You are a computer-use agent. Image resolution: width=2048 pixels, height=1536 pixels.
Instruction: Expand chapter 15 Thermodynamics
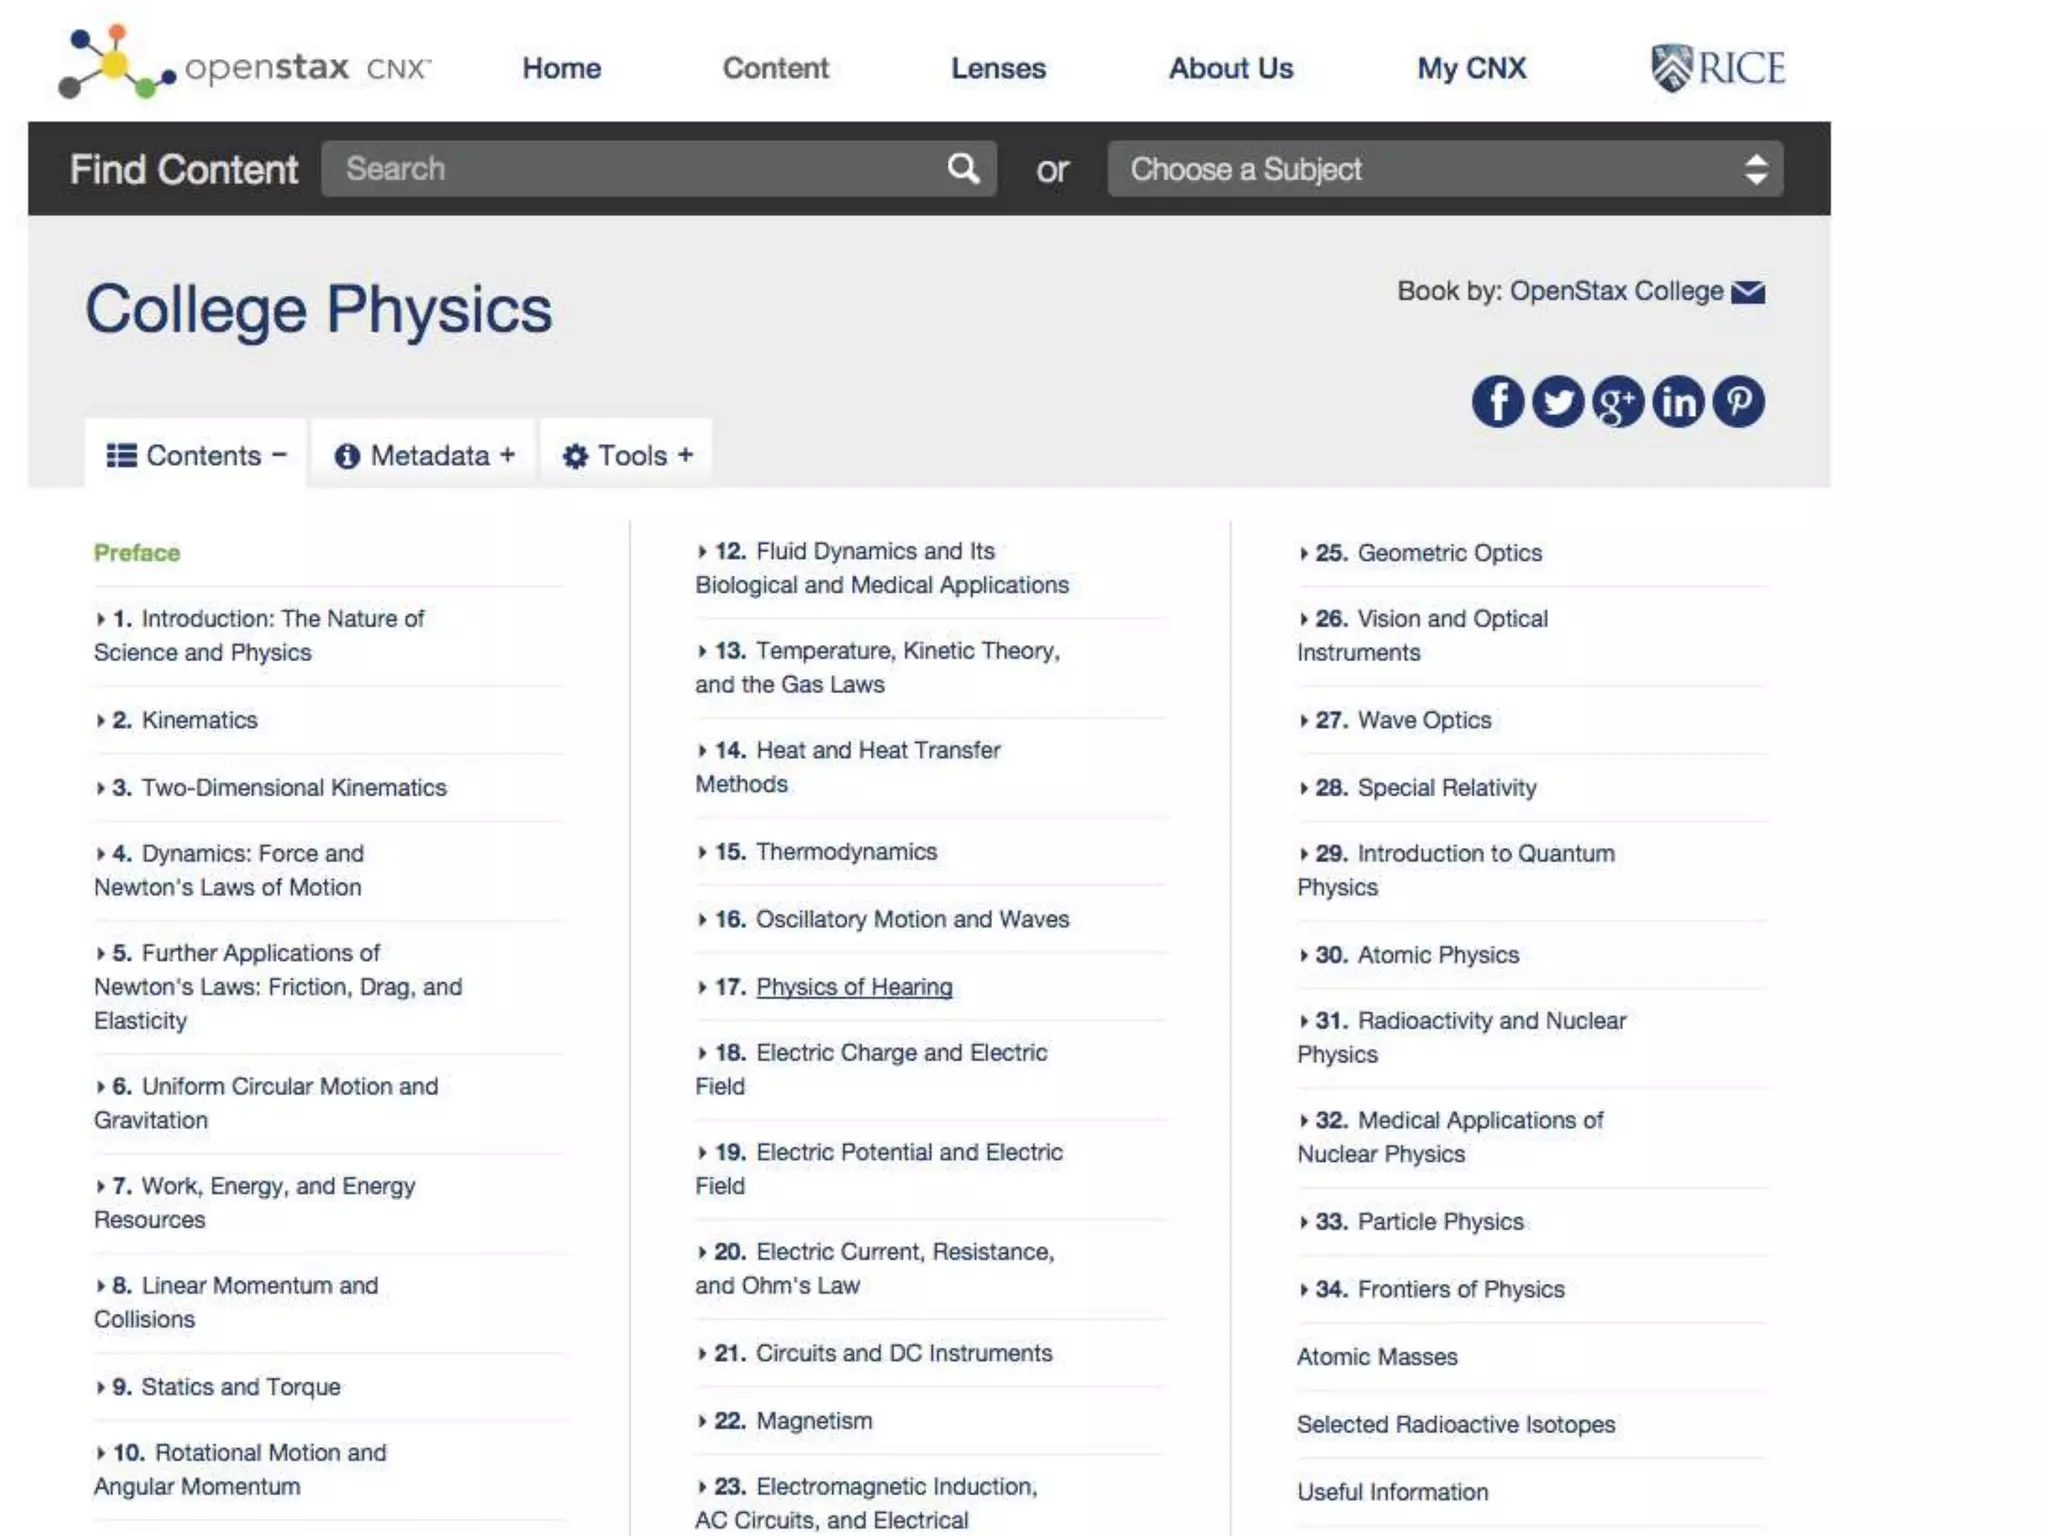845,852
